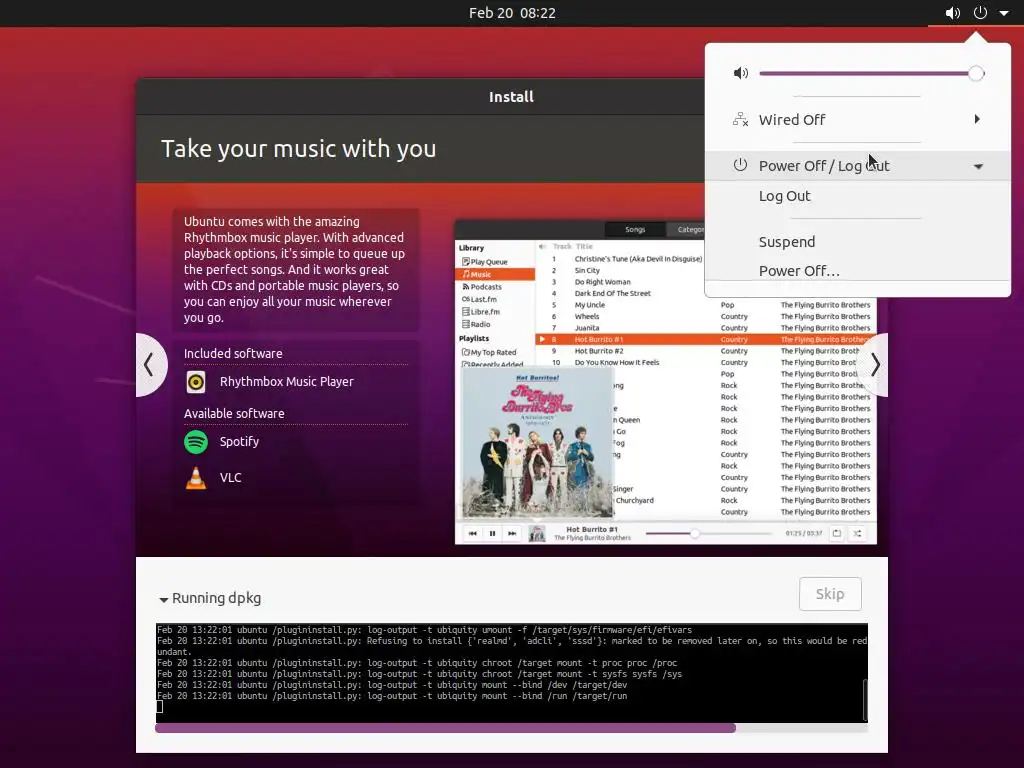Click the Available software heading
The width and height of the screenshot is (1024, 768).
[234, 413]
